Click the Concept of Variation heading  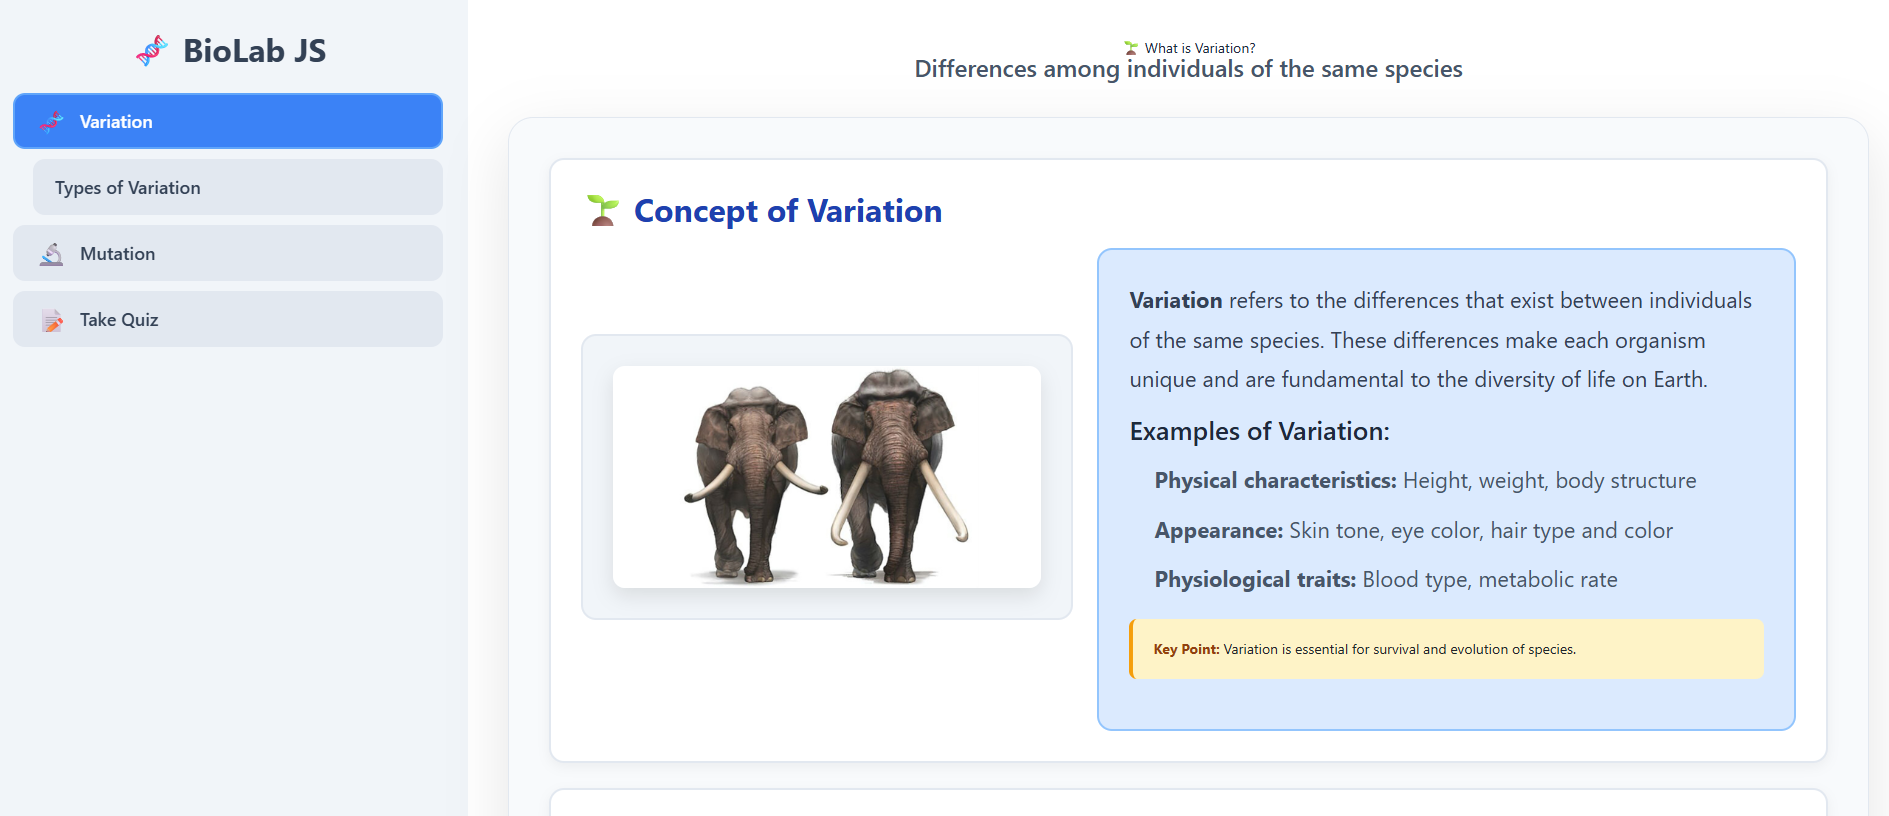click(788, 211)
